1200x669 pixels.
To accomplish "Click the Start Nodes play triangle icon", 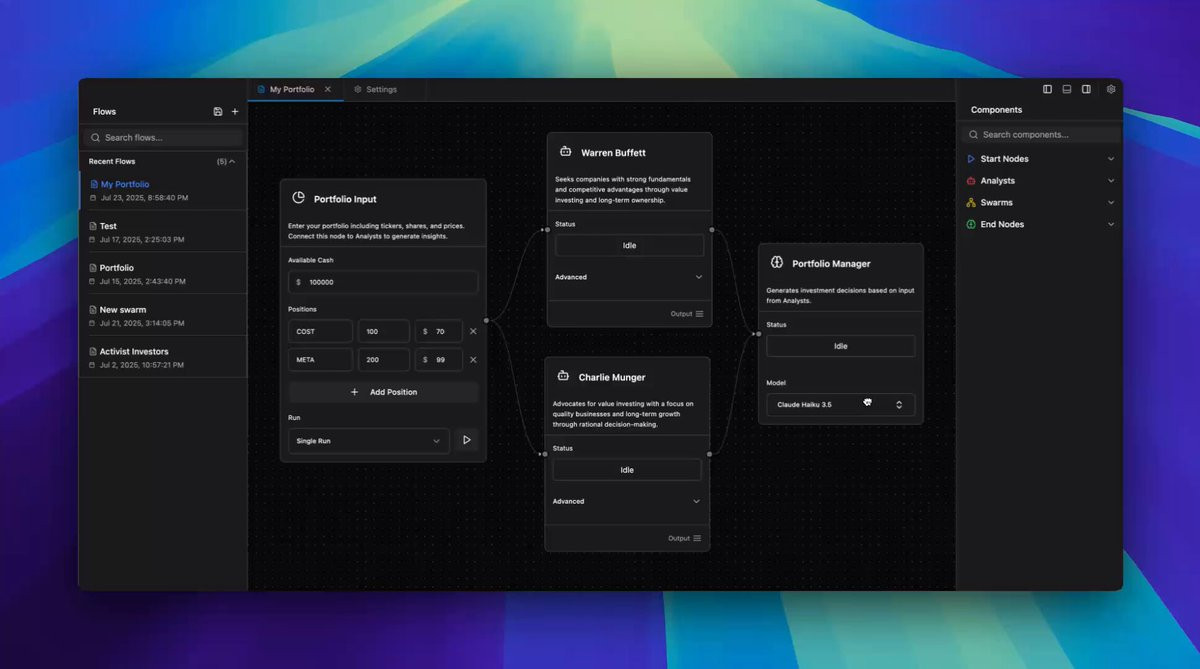I will tap(970, 159).
